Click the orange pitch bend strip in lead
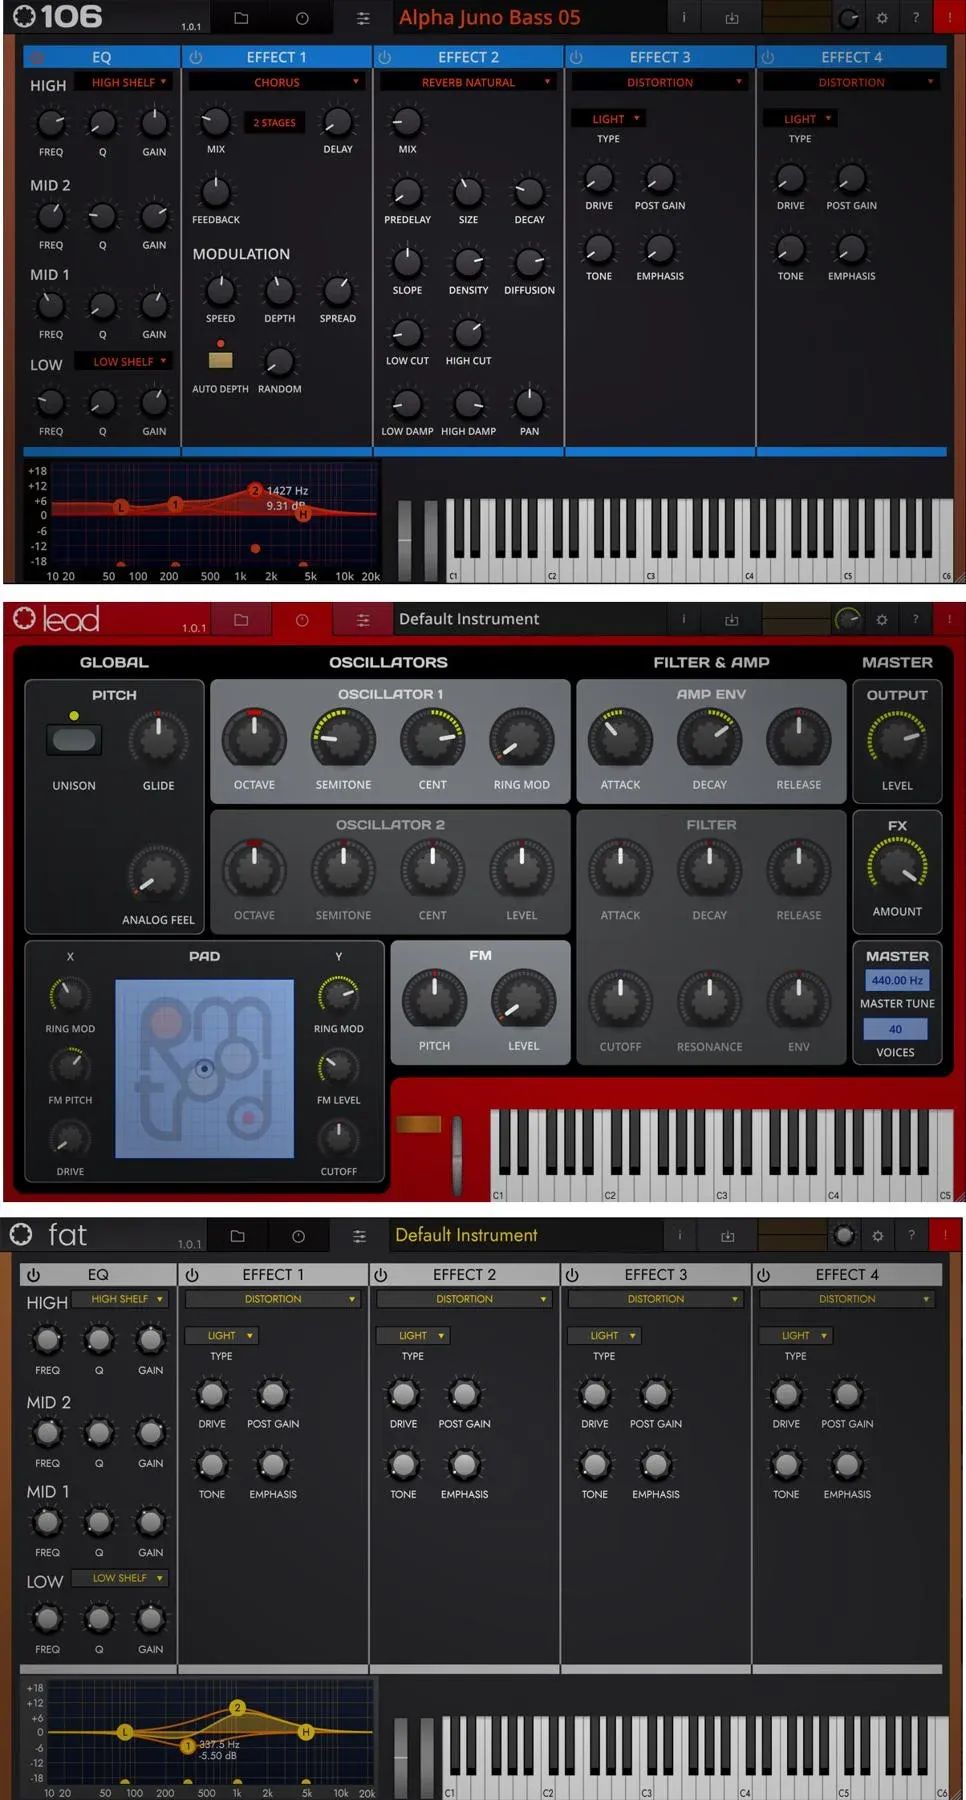 pos(419,1125)
